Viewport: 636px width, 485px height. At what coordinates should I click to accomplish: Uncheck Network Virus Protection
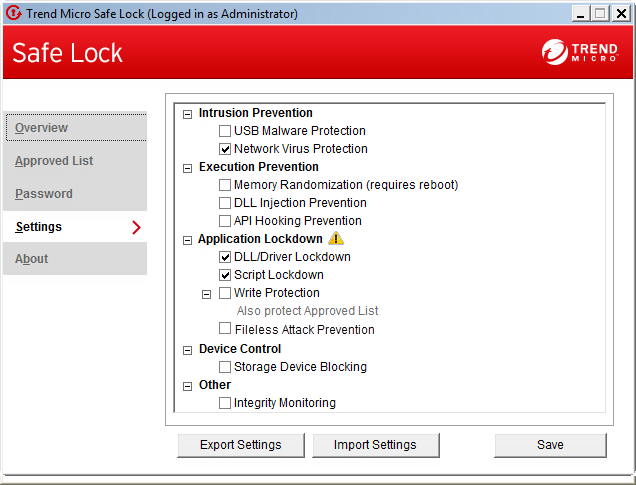(225, 149)
